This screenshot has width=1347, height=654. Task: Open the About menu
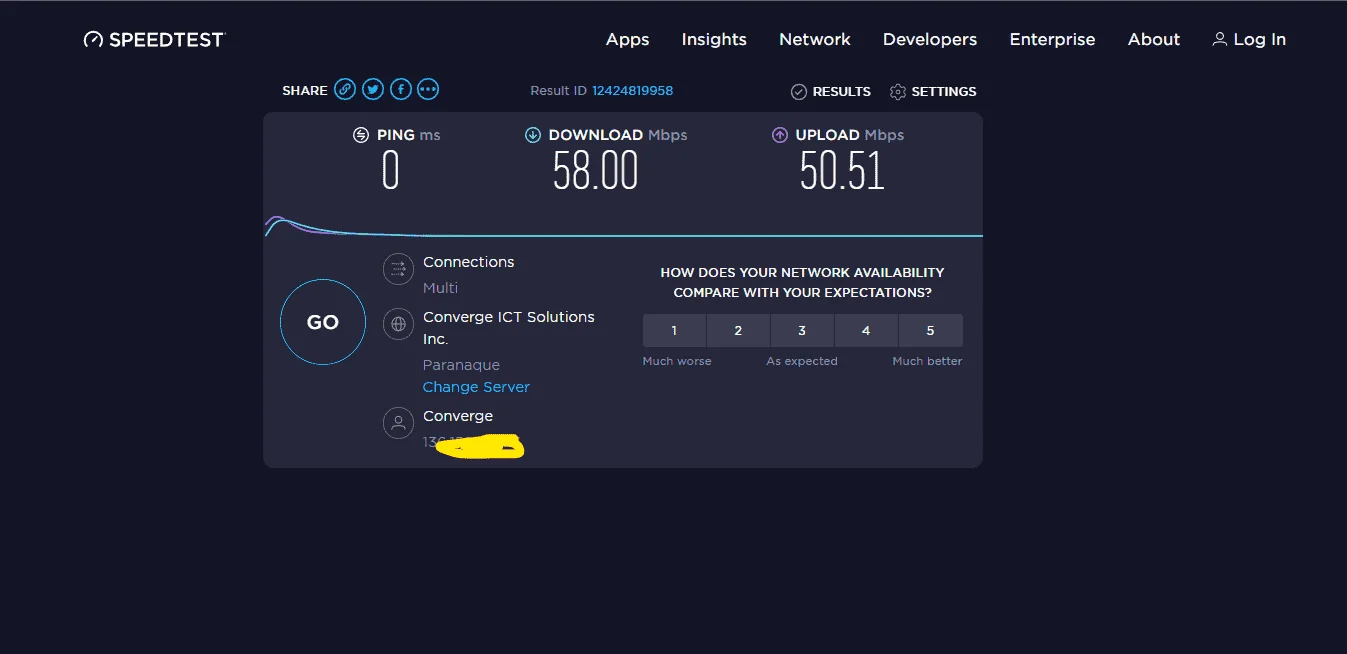click(1154, 39)
